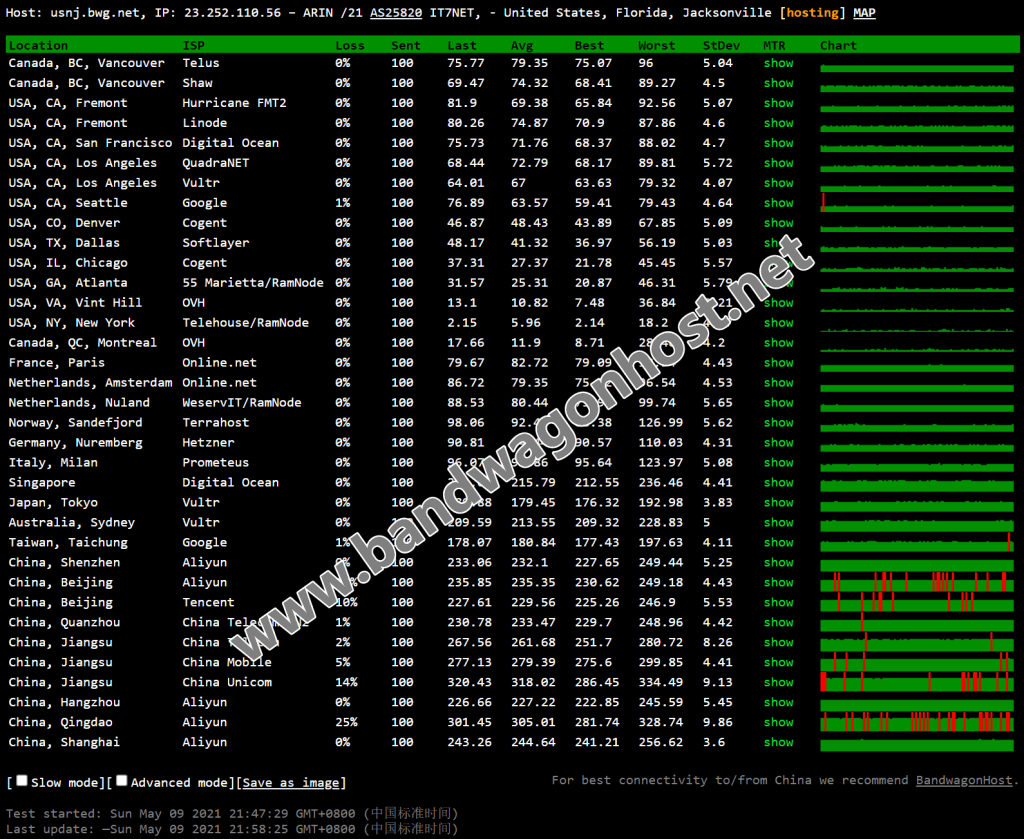This screenshot has height=839, width=1024.
Task: Click the Worst column header
Action: 656,46
